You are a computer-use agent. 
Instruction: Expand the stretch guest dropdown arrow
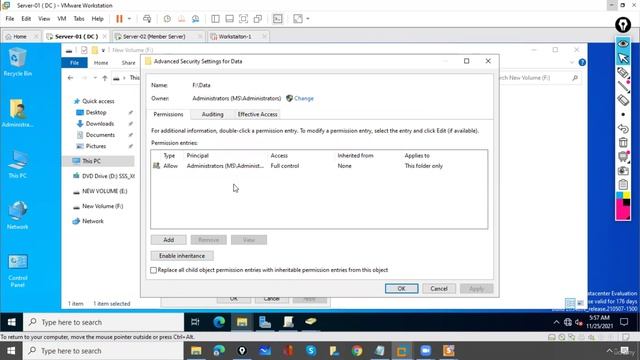(x=308, y=19)
